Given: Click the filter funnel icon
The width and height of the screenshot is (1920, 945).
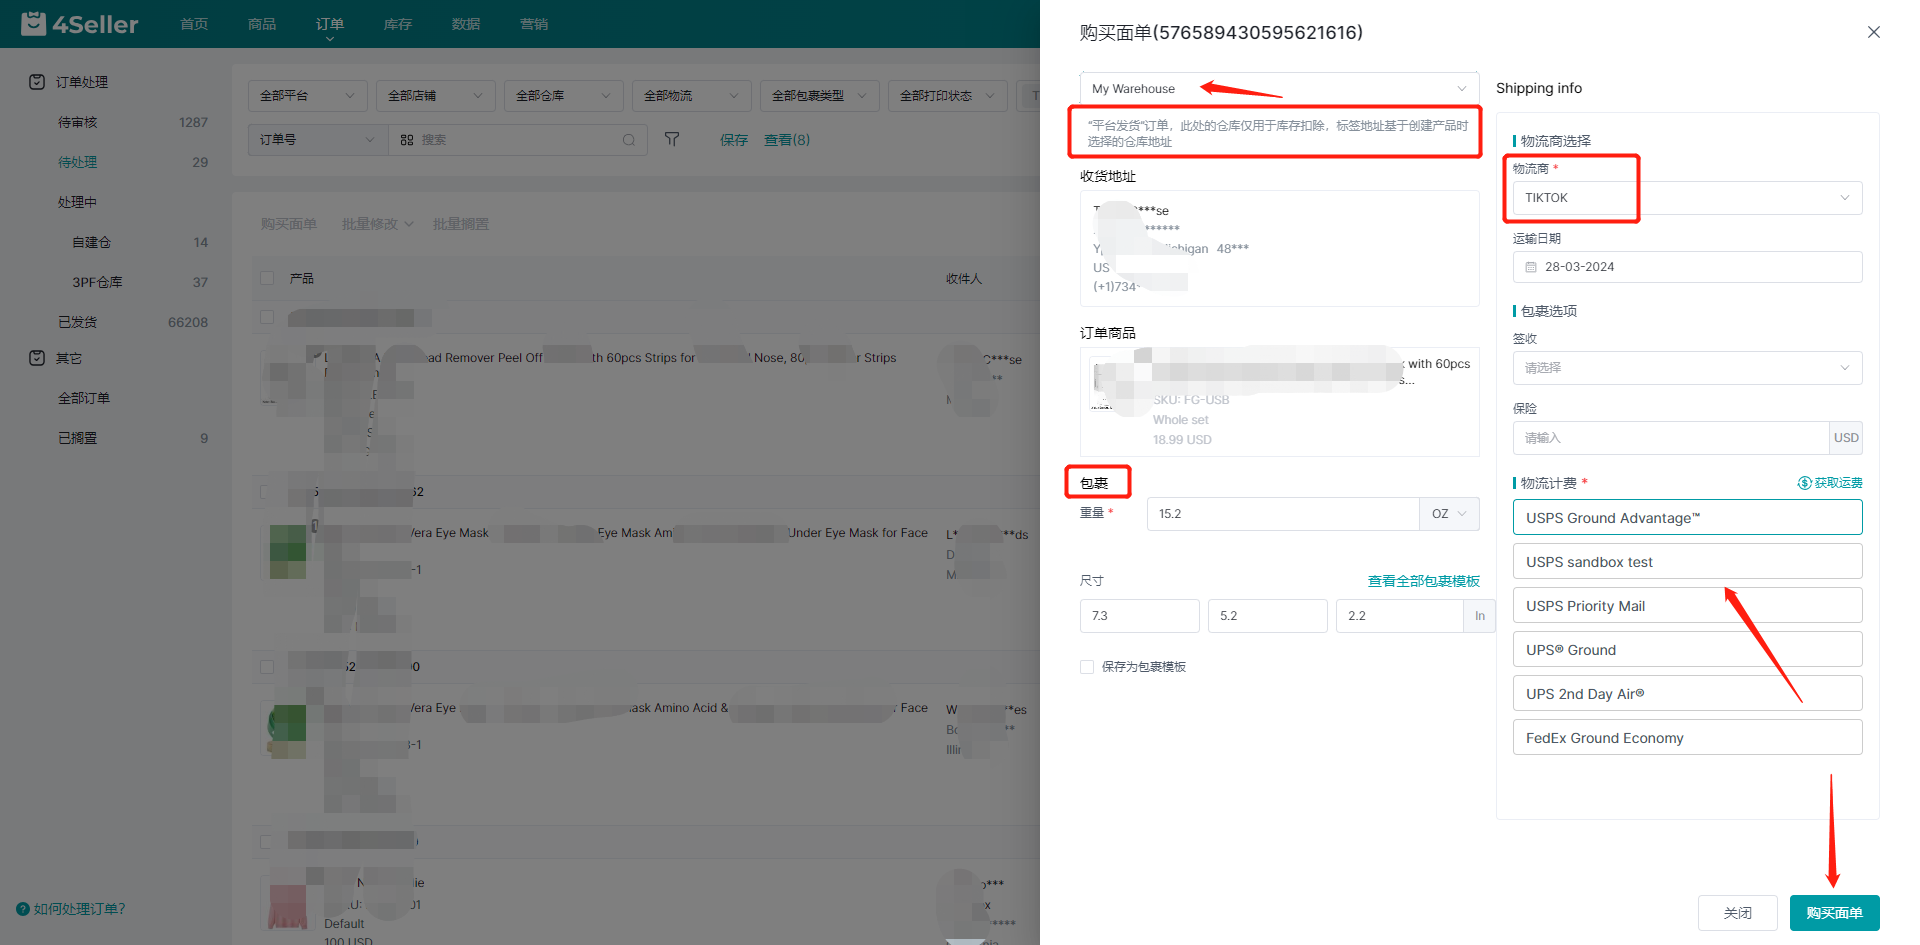Looking at the screenshot, I should point(672,139).
